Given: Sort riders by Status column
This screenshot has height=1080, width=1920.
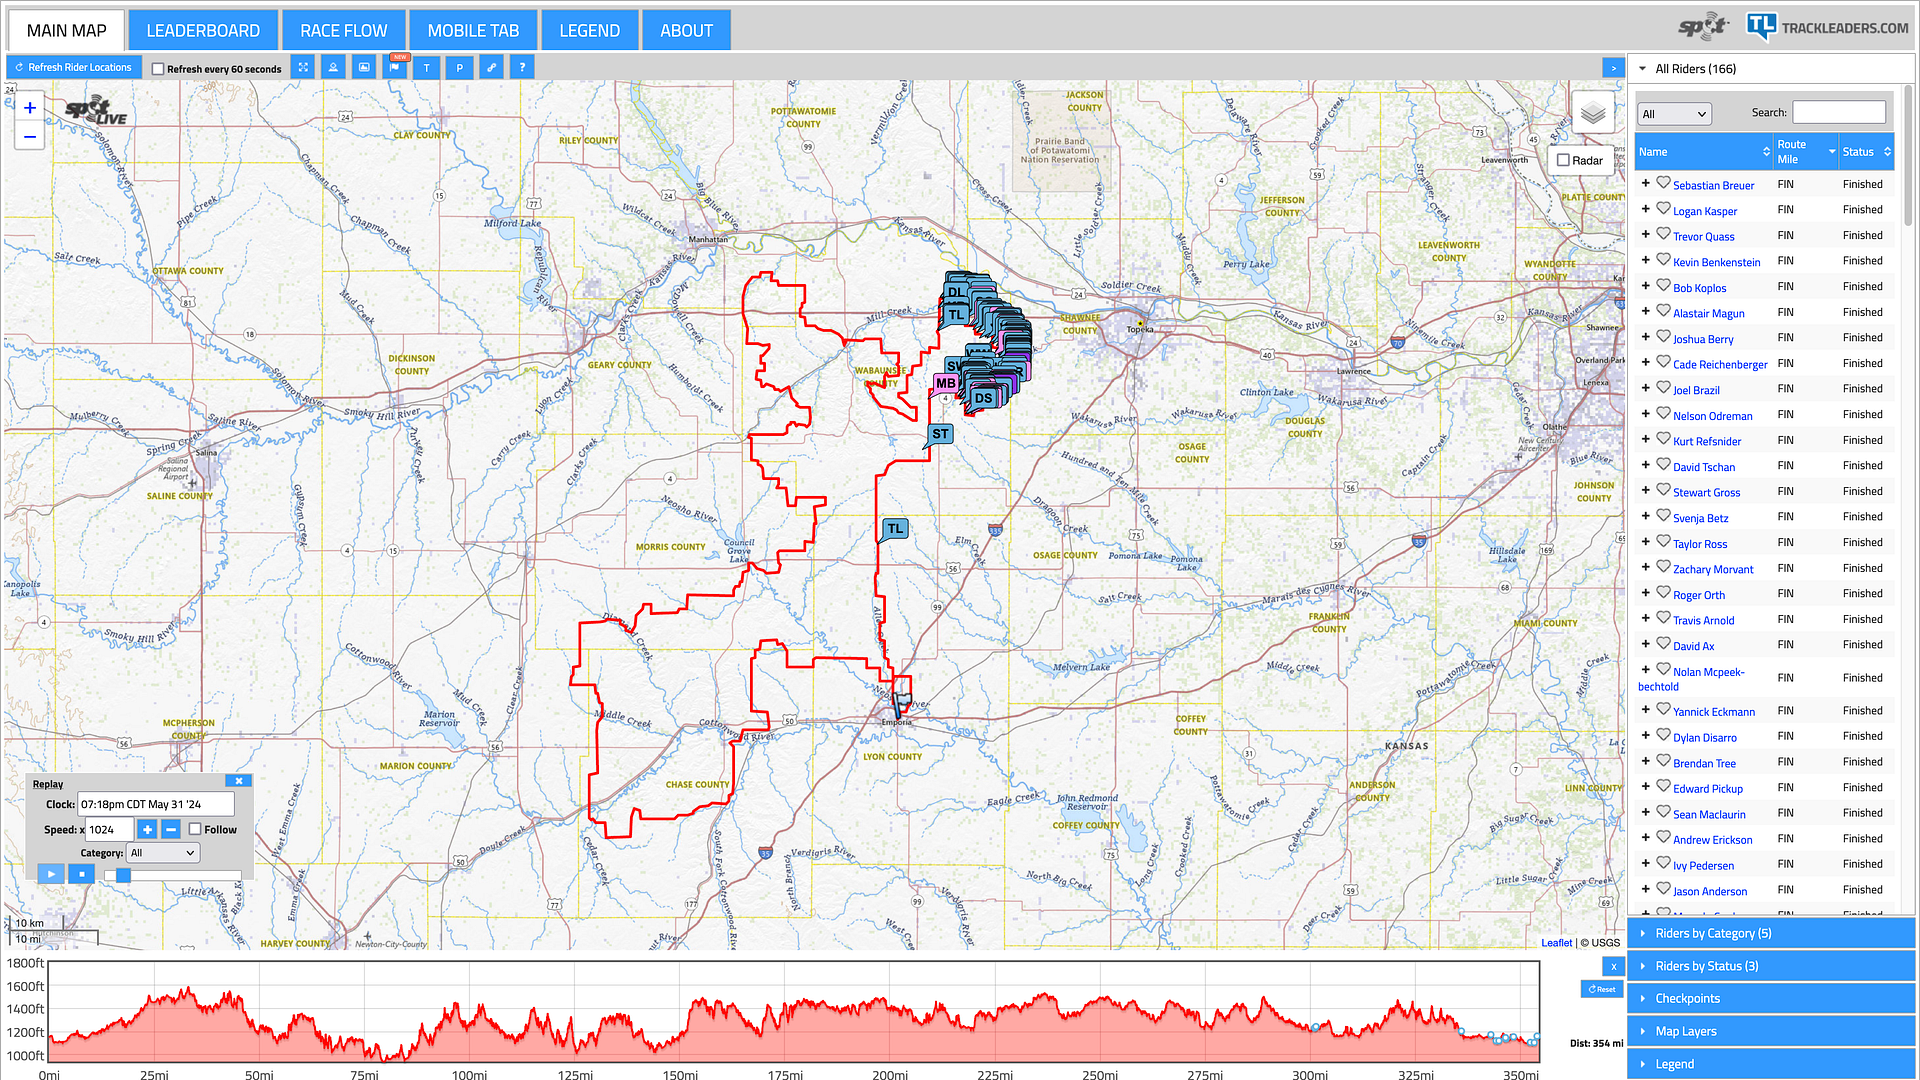Looking at the screenshot, I should click(1866, 152).
